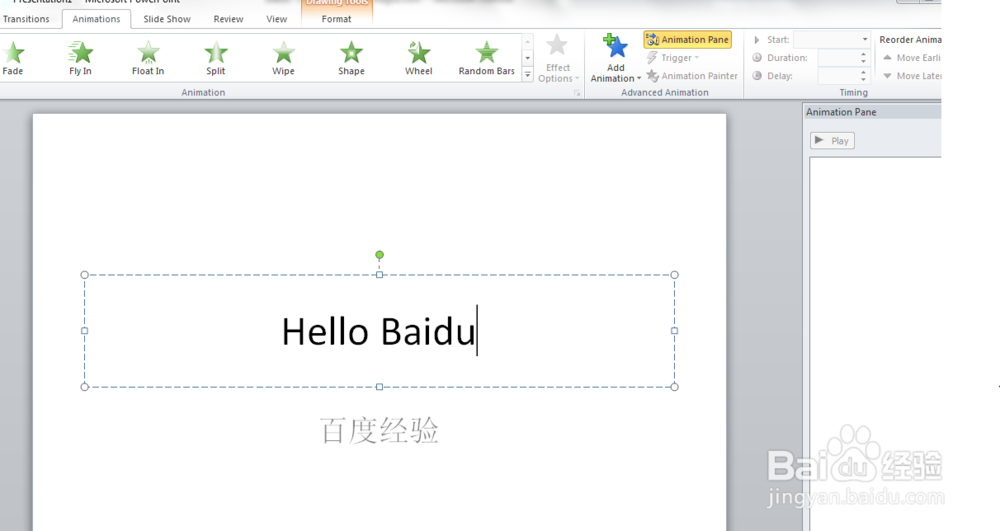1000x531 pixels.
Task: Open the Add Animation gallery
Action: pos(615,59)
